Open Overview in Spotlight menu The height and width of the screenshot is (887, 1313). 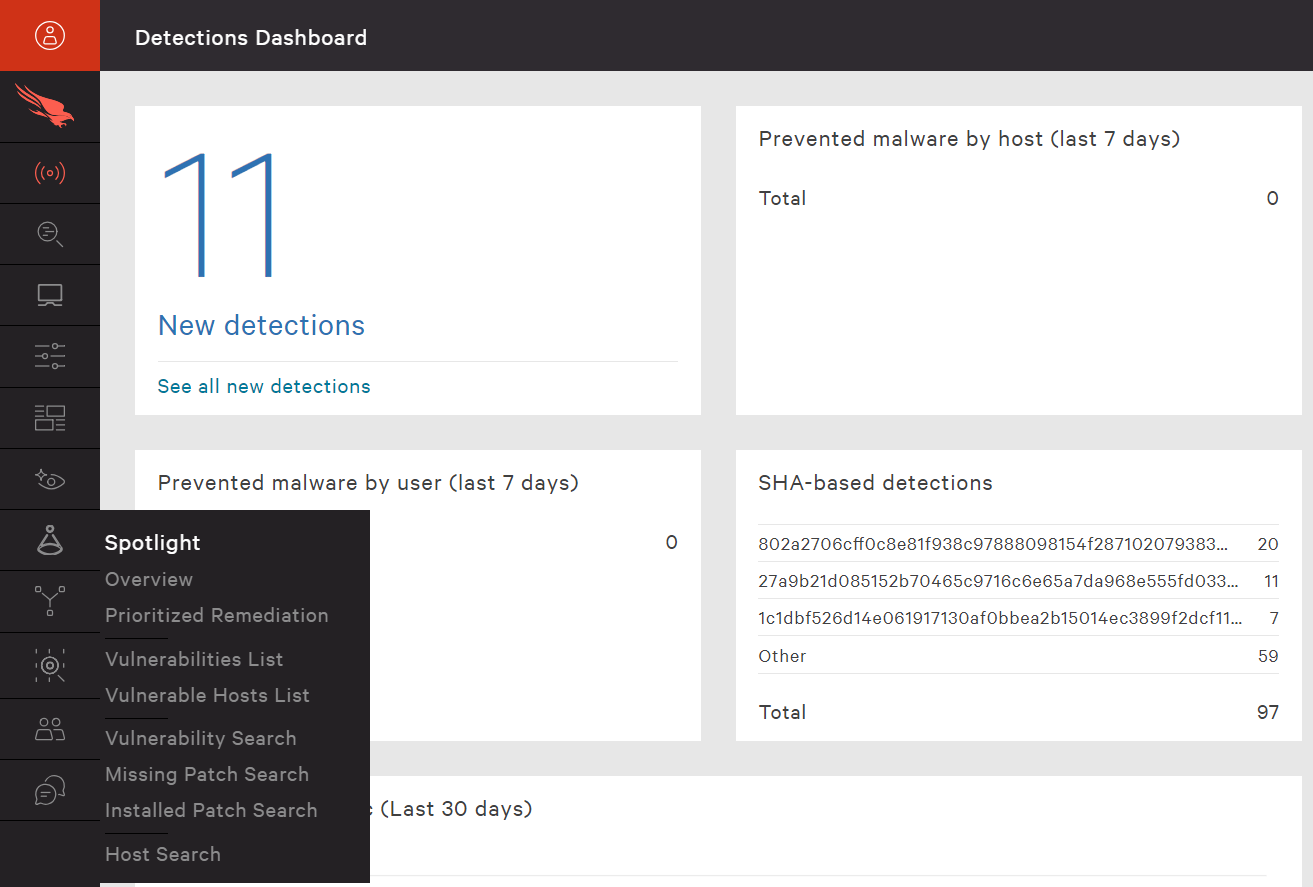pyautogui.click(x=149, y=579)
